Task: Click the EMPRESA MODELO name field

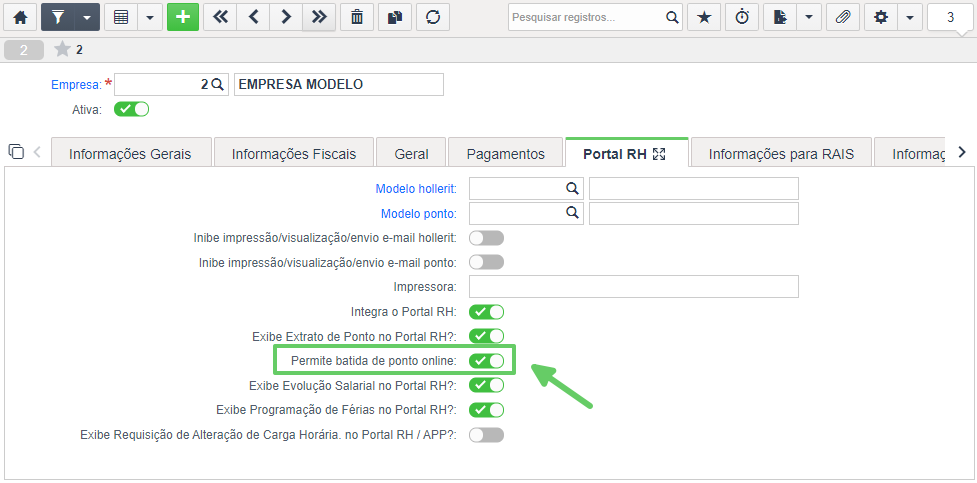Action: 339,85
